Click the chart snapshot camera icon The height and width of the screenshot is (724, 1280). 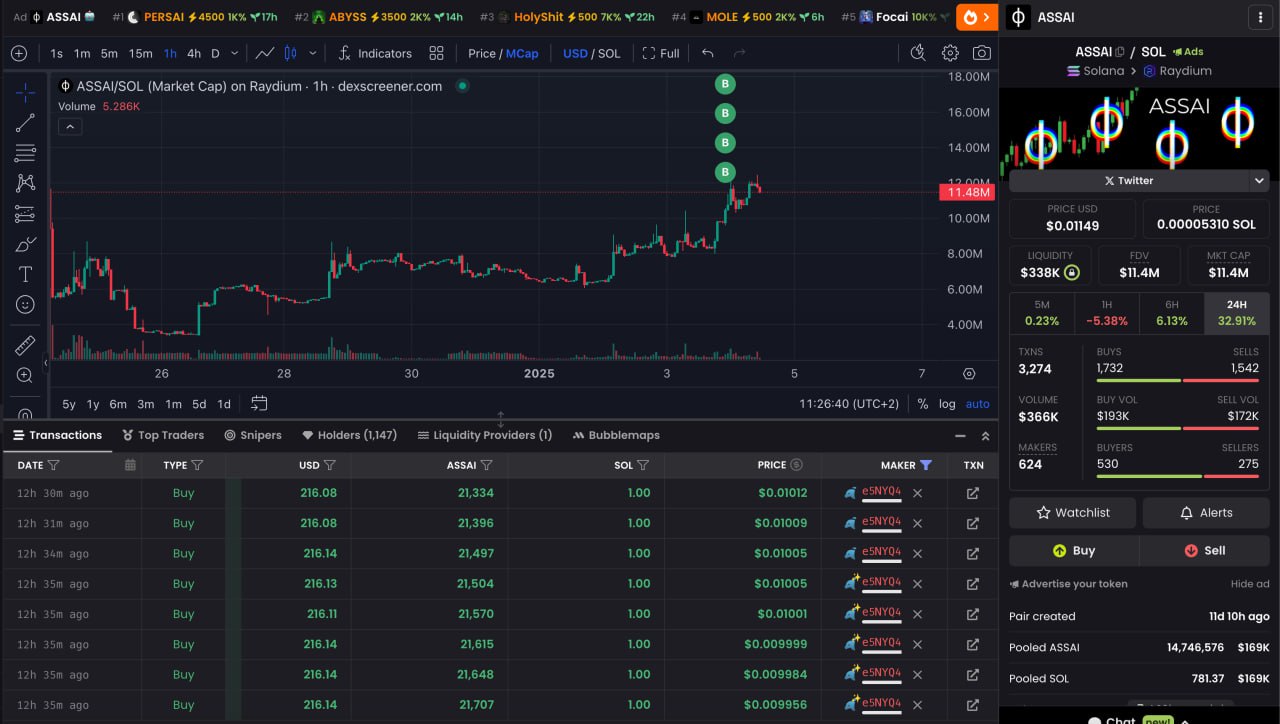[982, 53]
